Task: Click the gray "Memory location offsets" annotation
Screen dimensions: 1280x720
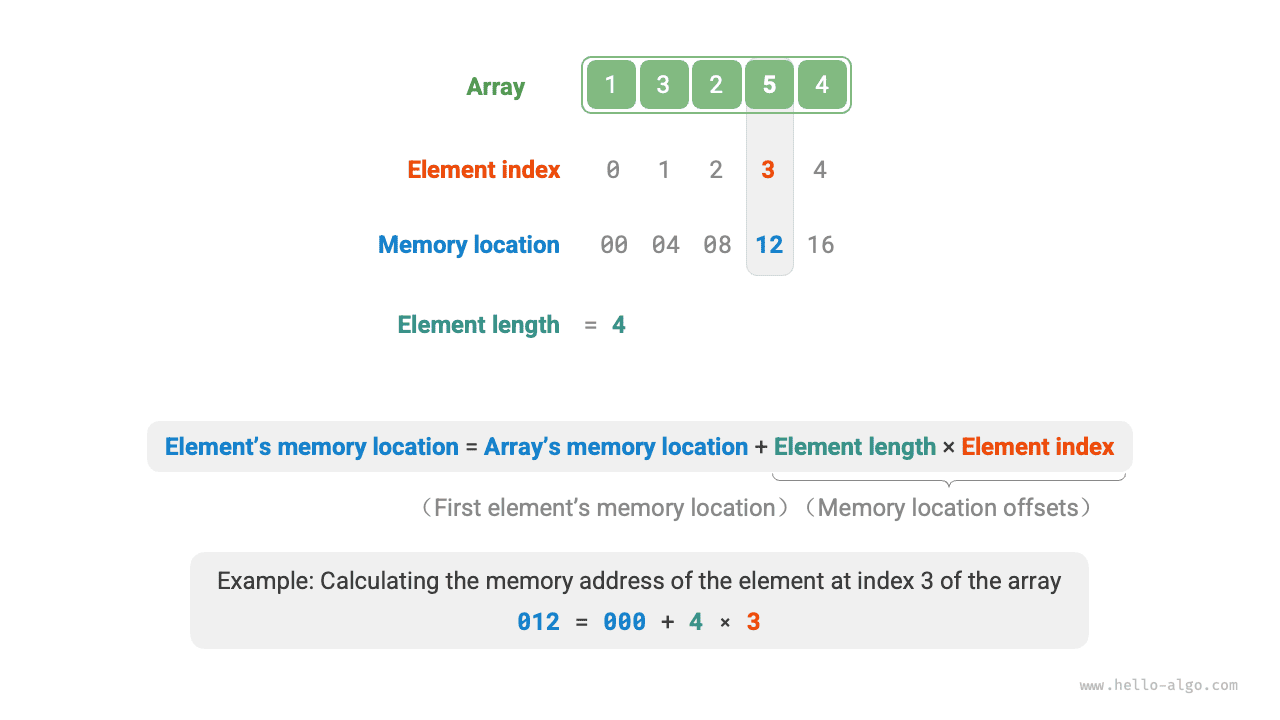Action: click(948, 508)
